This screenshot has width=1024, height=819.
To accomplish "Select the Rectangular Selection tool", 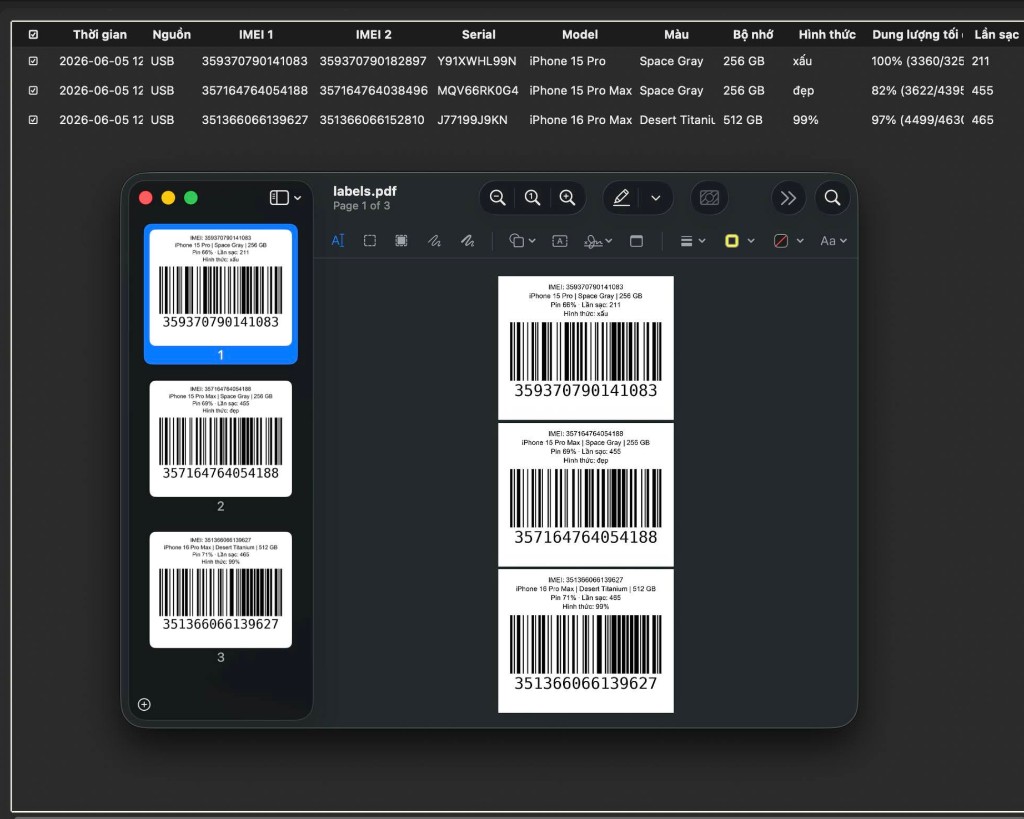I will click(370, 241).
